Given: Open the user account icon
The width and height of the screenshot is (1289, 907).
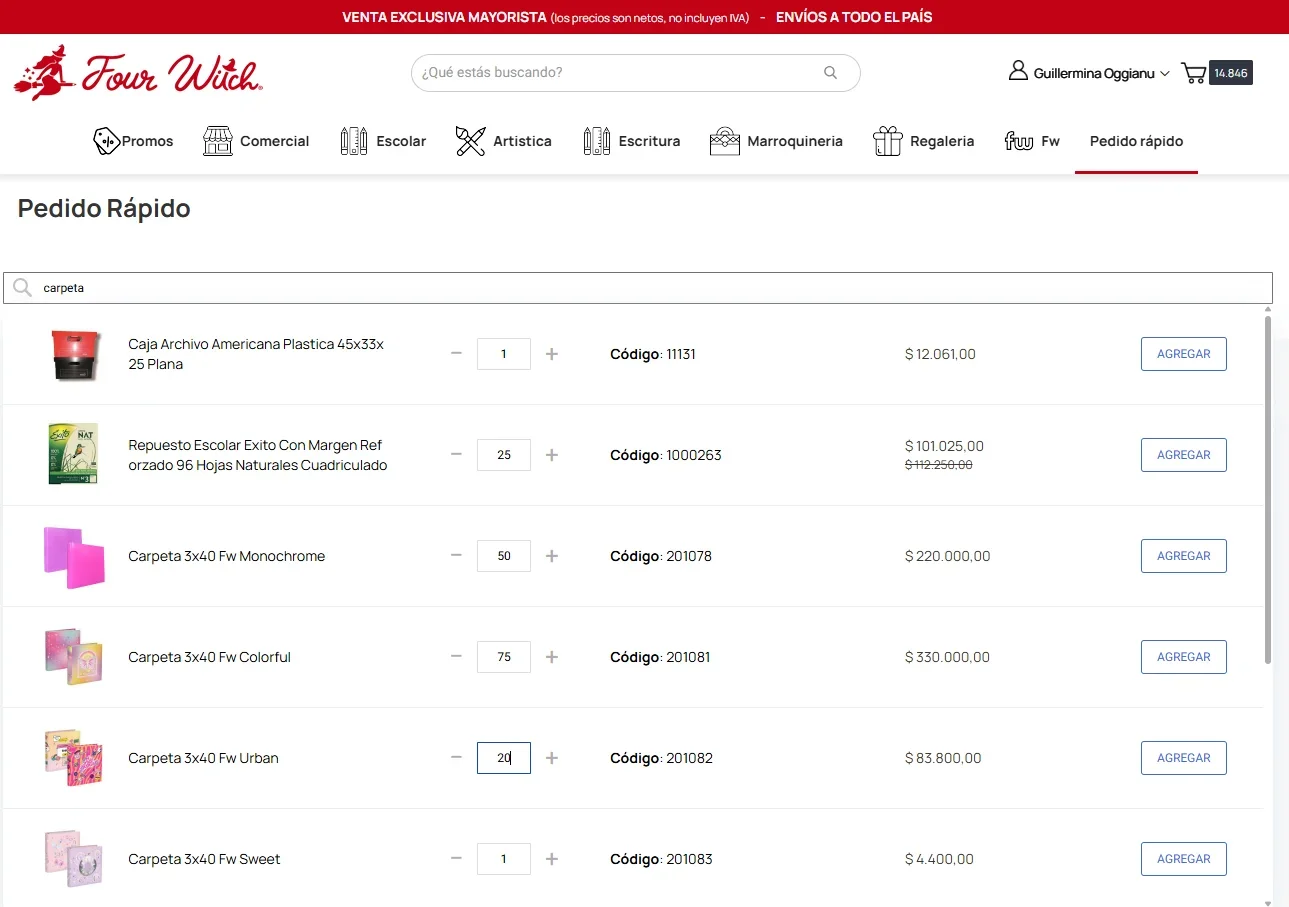Looking at the screenshot, I should pyautogui.click(x=1018, y=71).
